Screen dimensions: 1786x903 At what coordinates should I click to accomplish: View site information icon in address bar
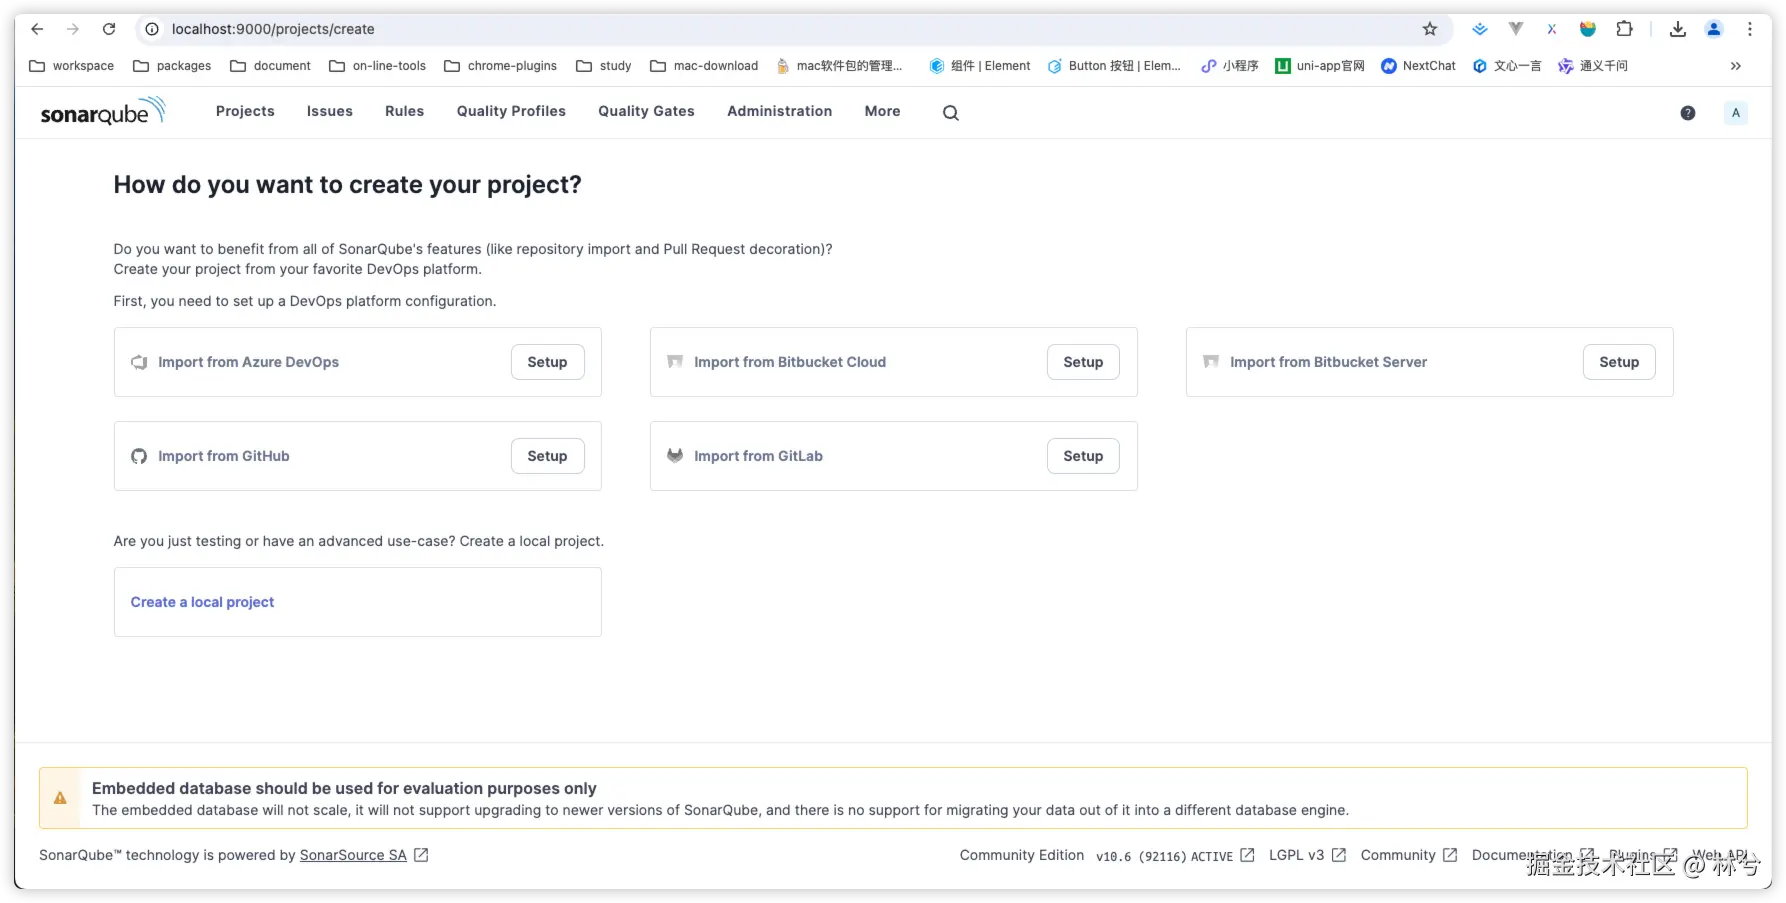pyautogui.click(x=152, y=29)
